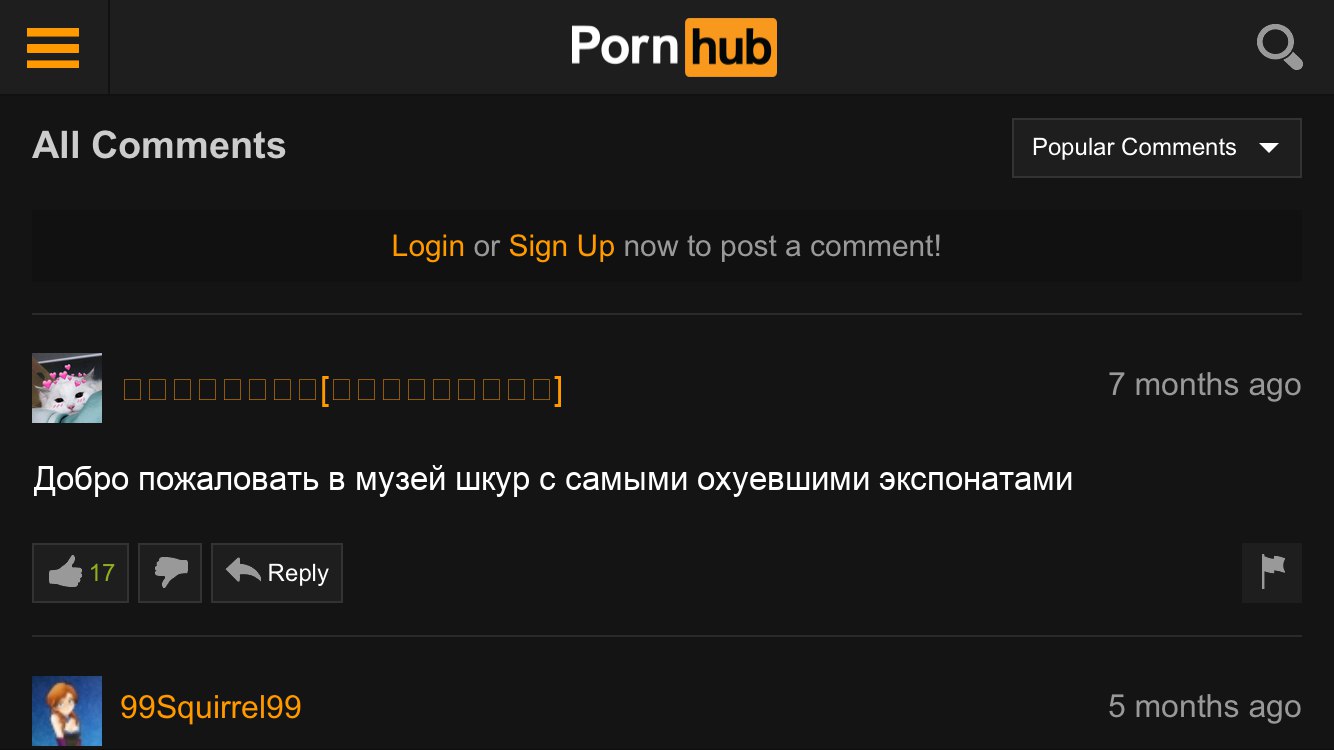Click the 5 months ago timestamp
This screenshot has height=750, width=1334.
pos(1205,707)
